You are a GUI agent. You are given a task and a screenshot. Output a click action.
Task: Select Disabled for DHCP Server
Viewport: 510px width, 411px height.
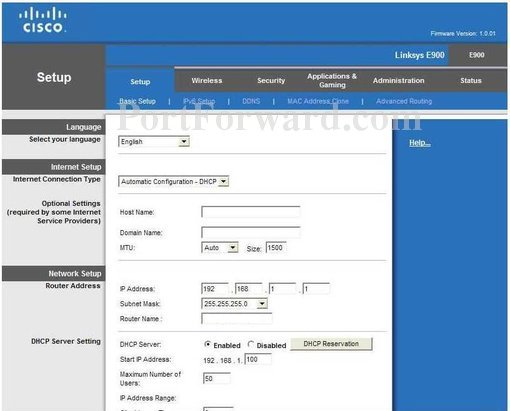pos(251,344)
